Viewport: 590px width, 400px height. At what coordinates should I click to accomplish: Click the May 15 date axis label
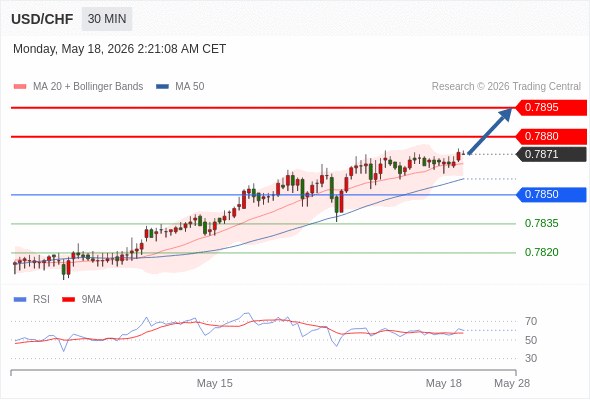click(x=214, y=383)
